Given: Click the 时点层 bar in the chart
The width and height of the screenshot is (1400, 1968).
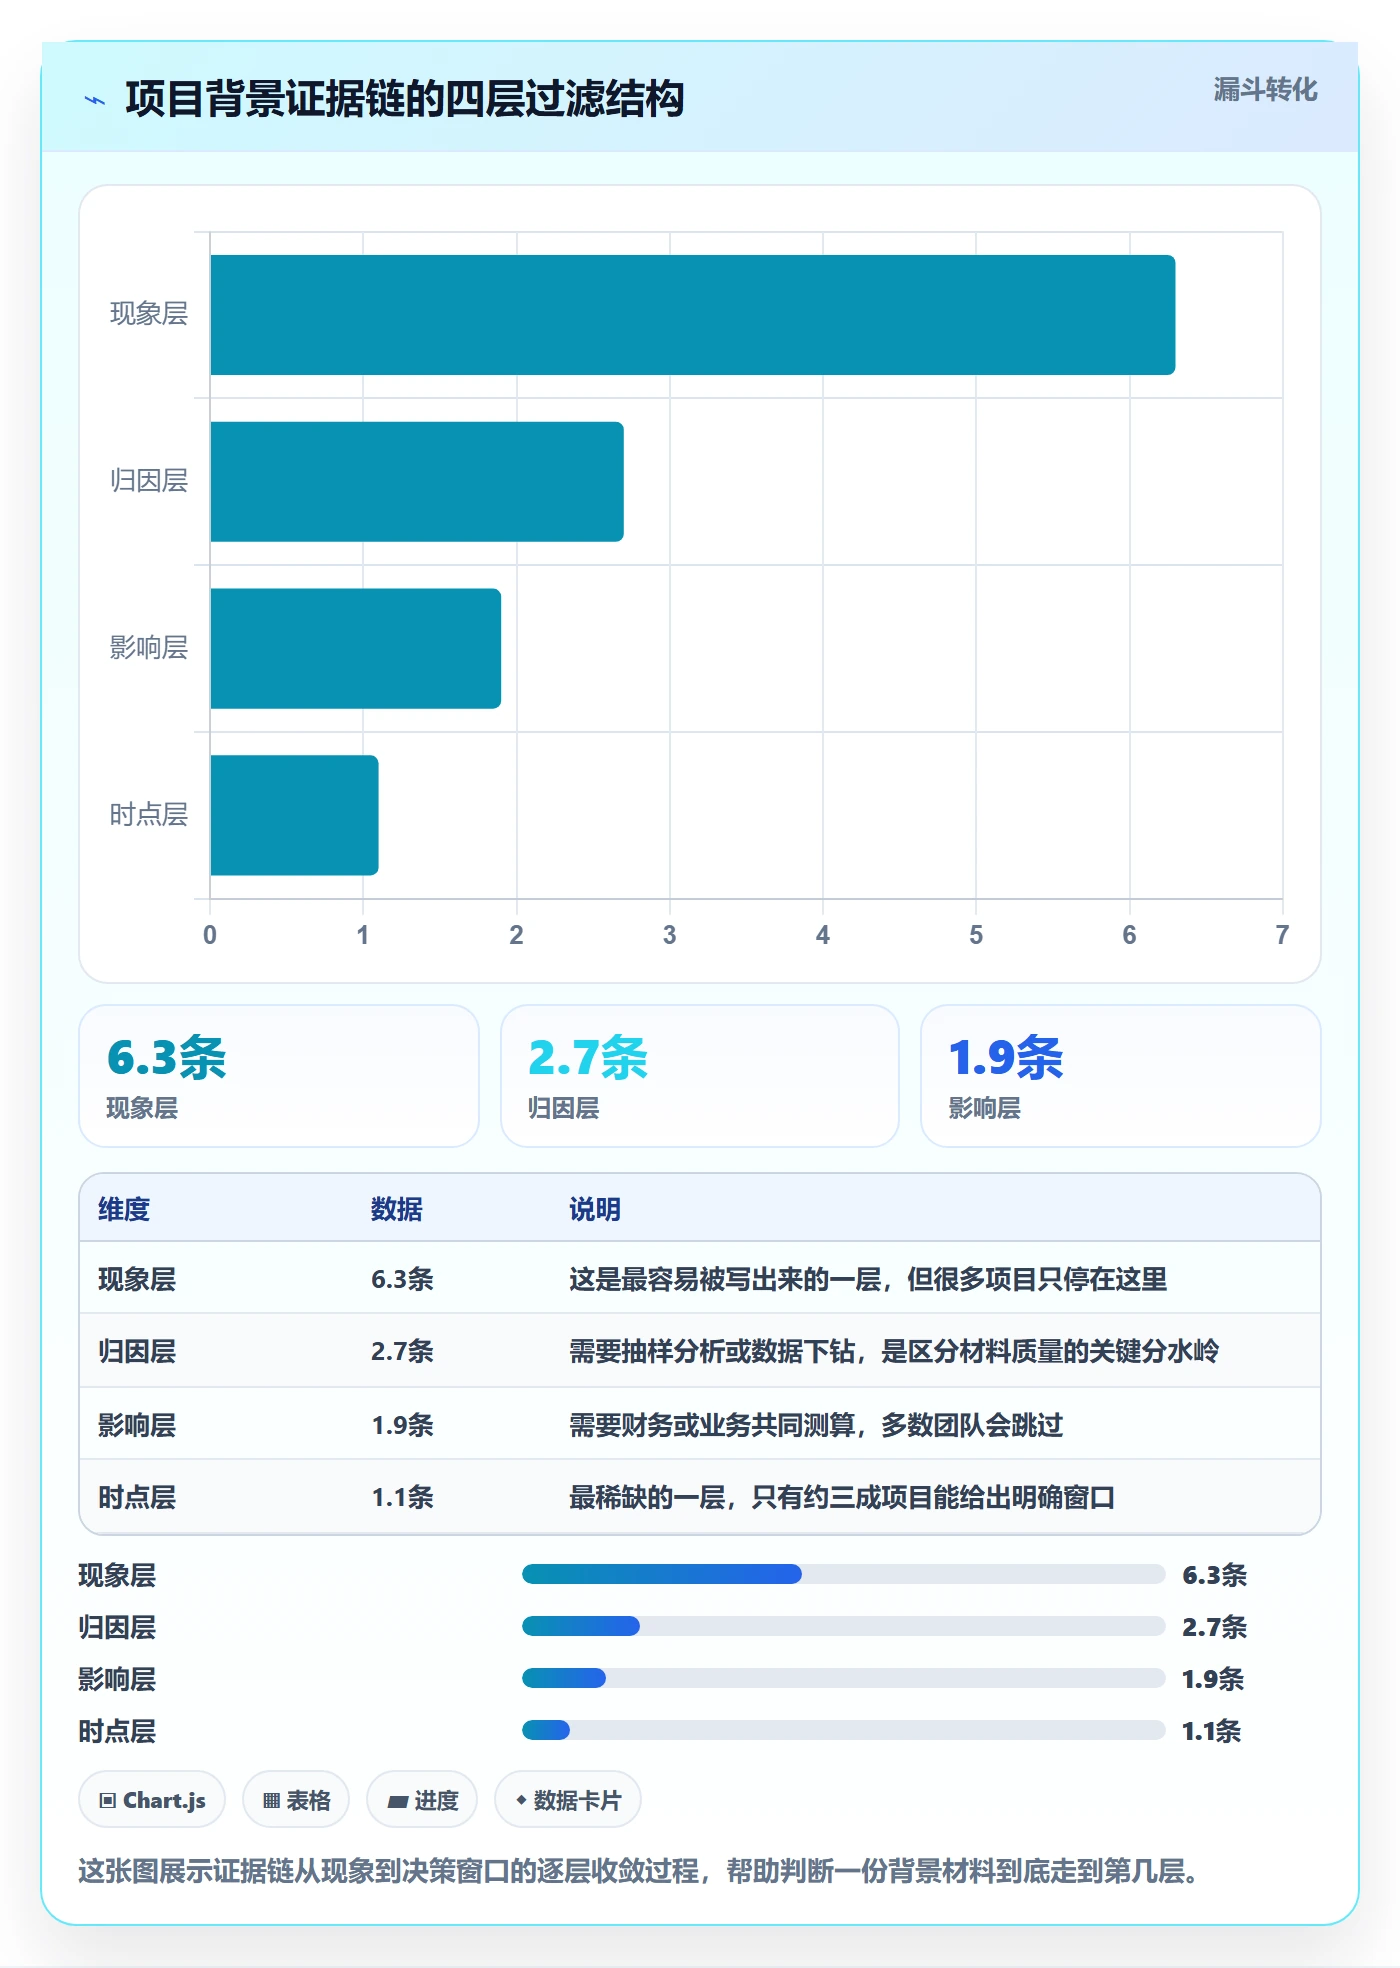Looking at the screenshot, I should point(295,815).
